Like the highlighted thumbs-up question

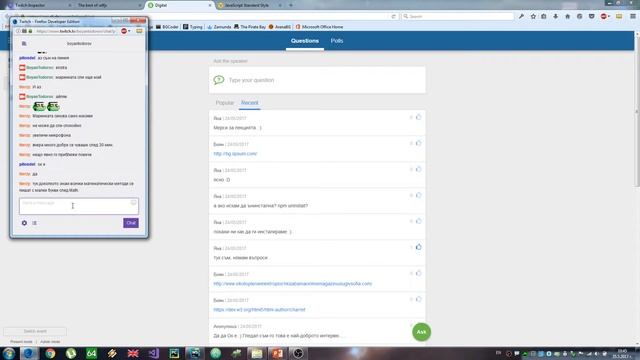[418, 247]
